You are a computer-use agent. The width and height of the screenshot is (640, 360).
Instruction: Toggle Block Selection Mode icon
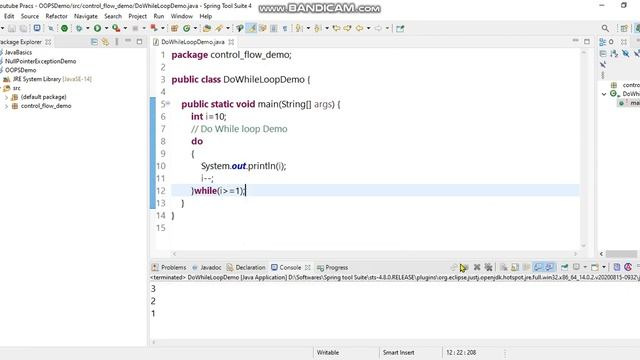click(273, 28)
